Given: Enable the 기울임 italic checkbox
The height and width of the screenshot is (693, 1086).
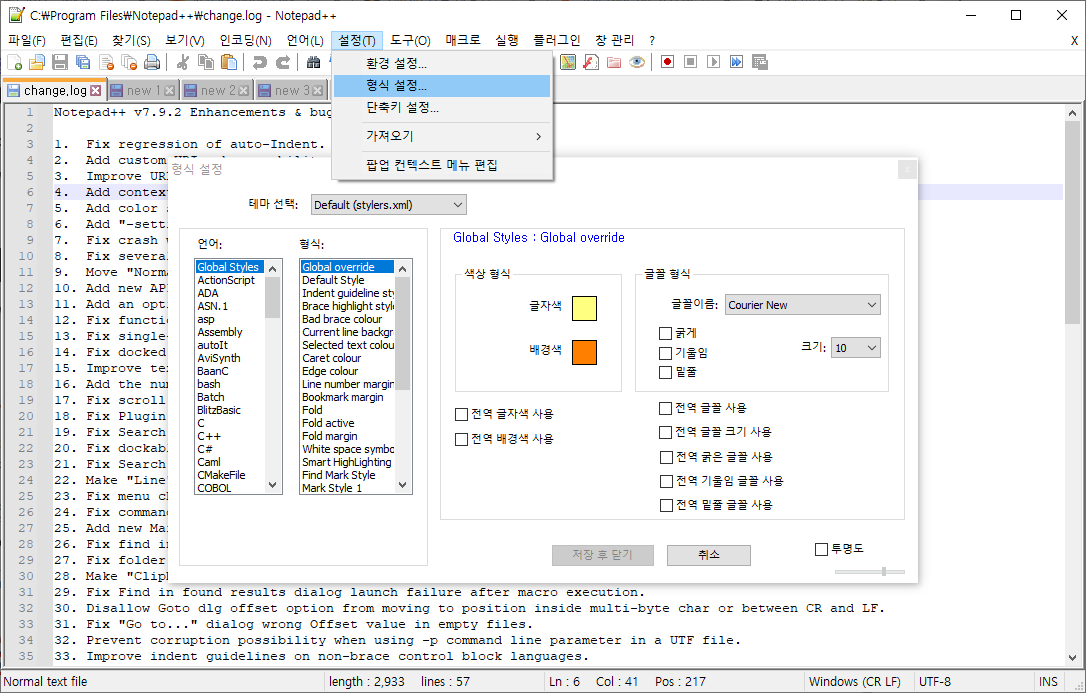Looking at the screenshot, I should tap(666, 354).
